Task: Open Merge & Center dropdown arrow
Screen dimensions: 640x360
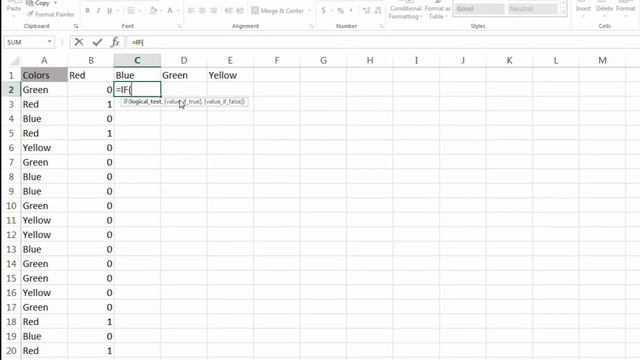Action: coord(309,11)
